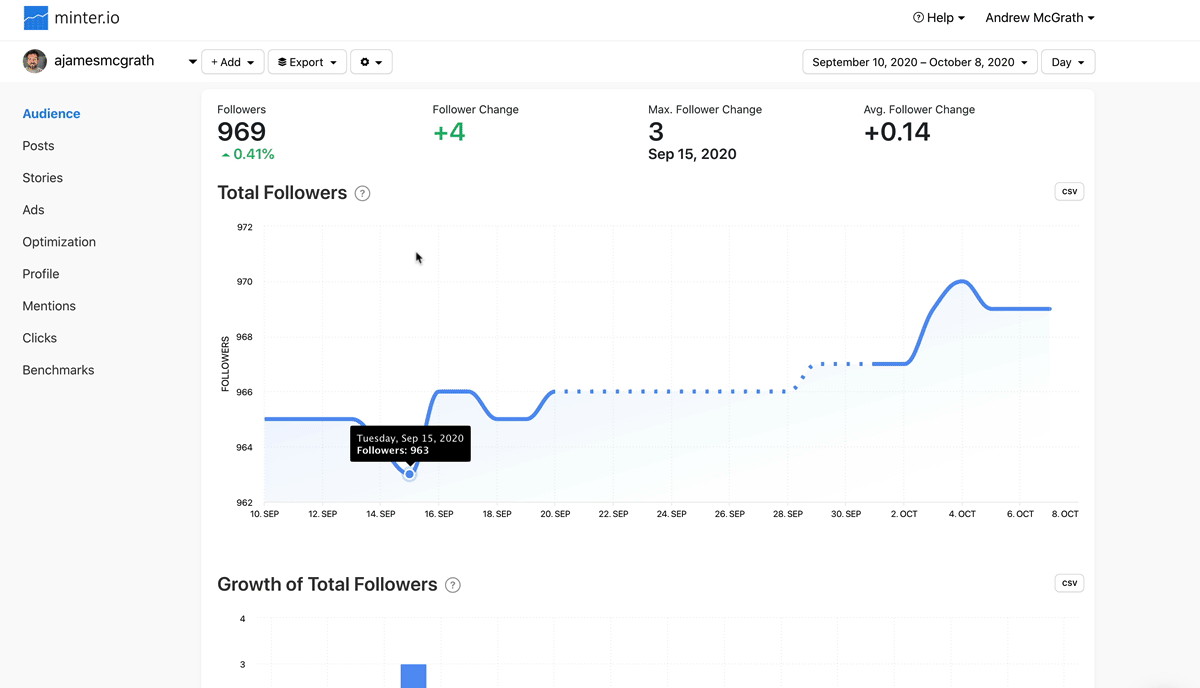
Task: Open the settings gear menu
Action: click(x=371, y=62)
